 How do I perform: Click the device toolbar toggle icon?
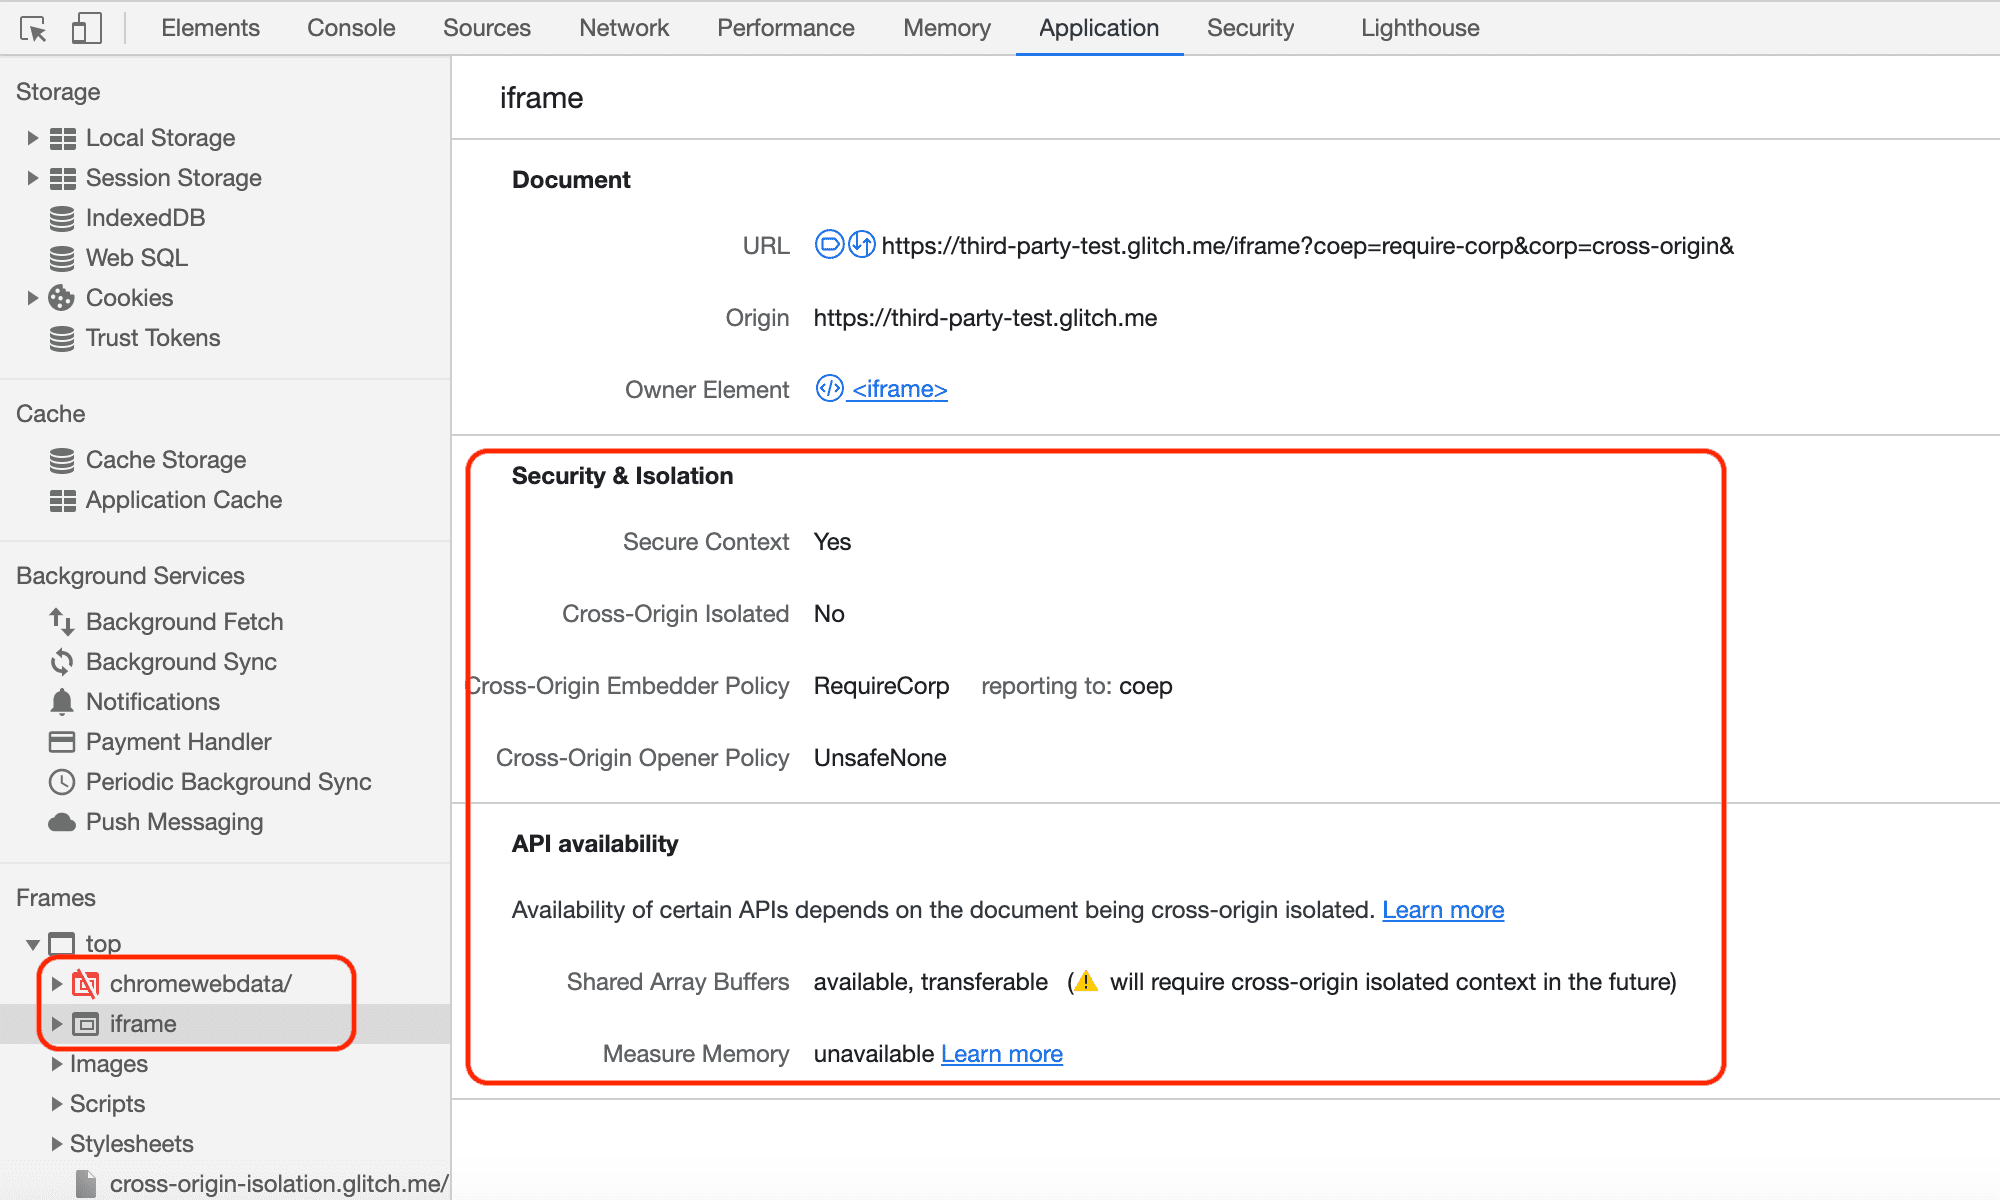pos(83,26)
